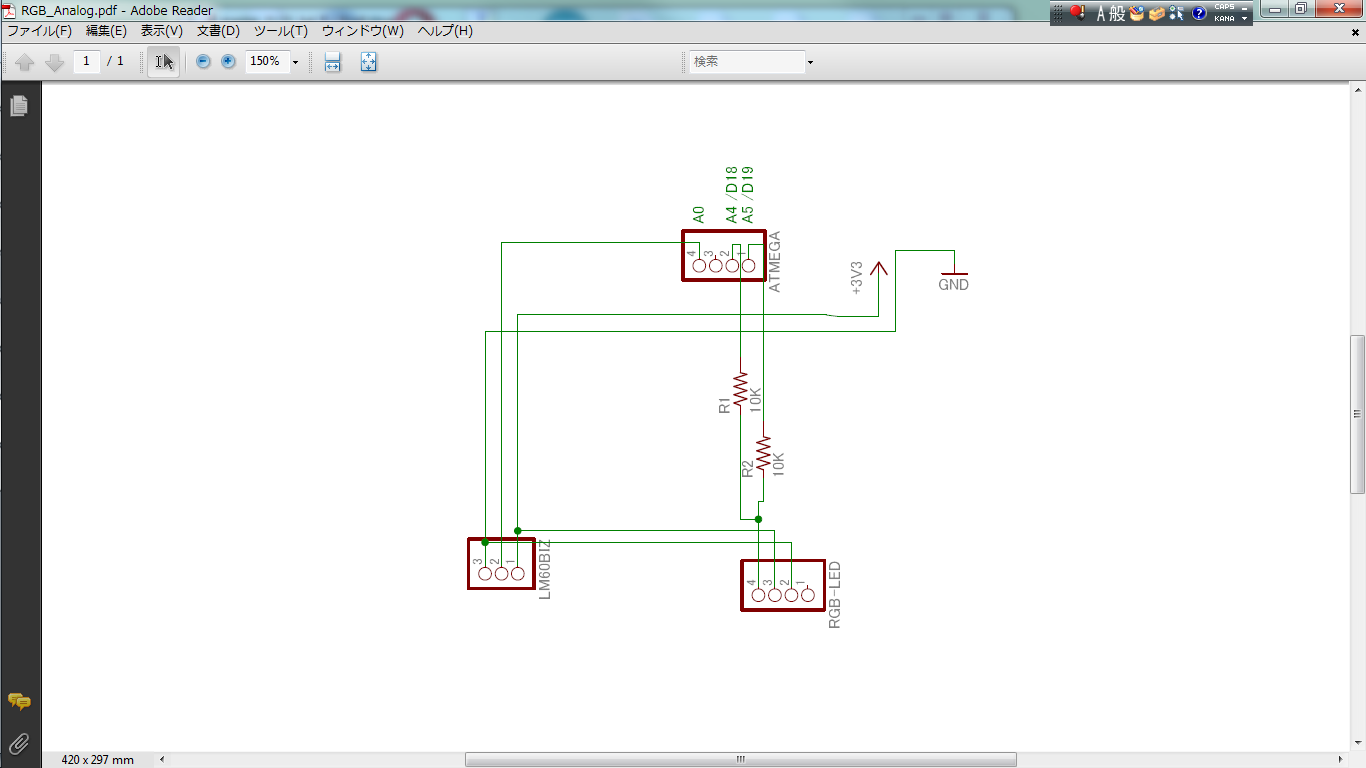The width and height of the screenshot is (1366, 768).
Task: Go to the previous page arrow
Action: 25,62
